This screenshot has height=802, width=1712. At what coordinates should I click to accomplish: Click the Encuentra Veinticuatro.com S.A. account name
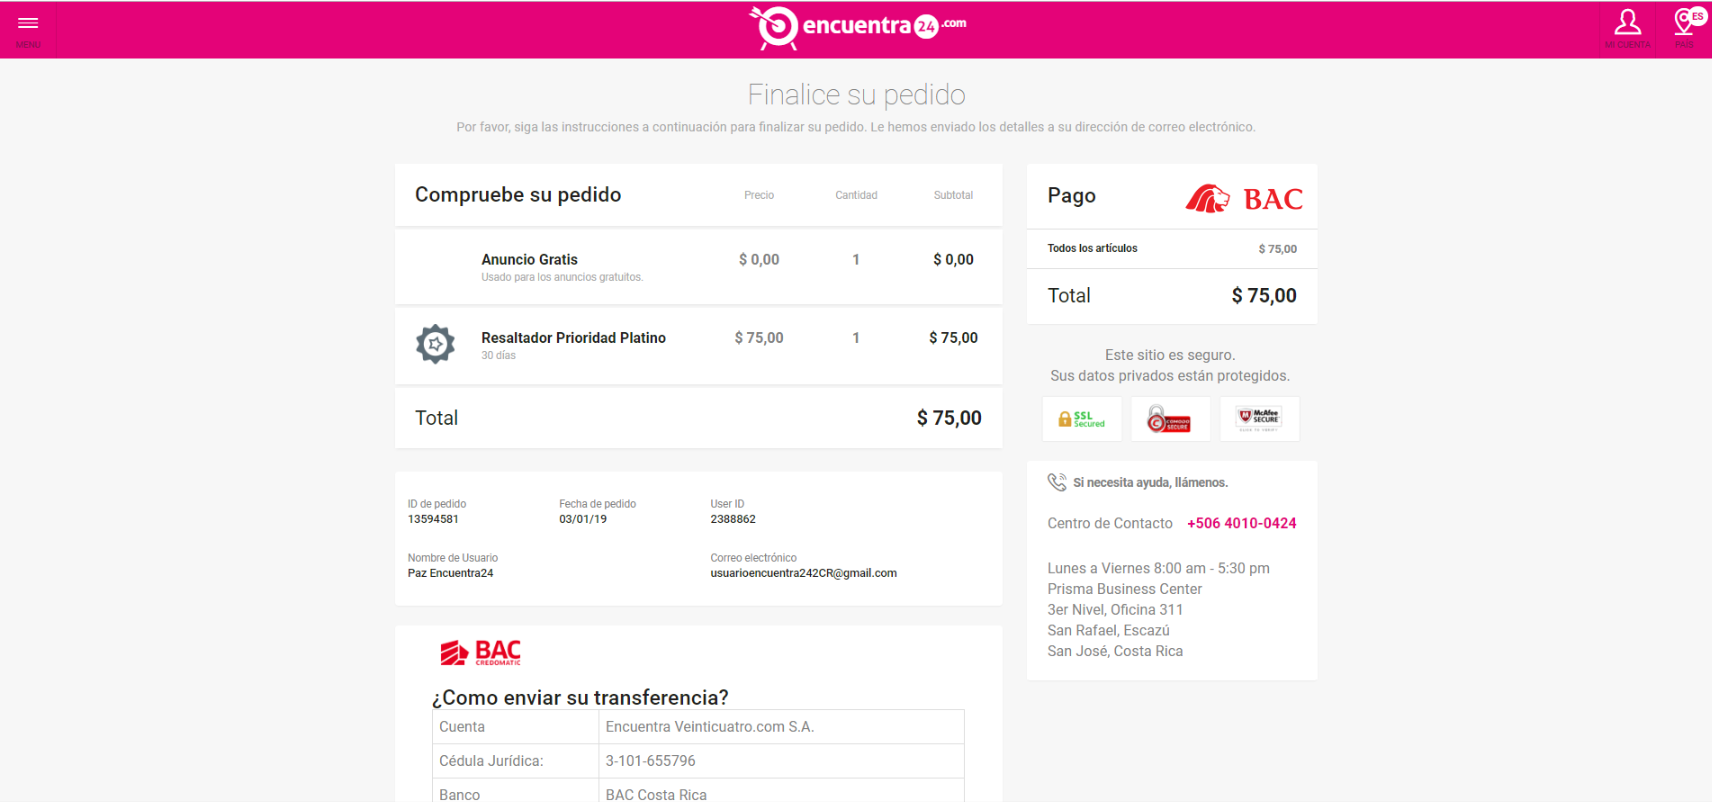(x=709, y=727)
